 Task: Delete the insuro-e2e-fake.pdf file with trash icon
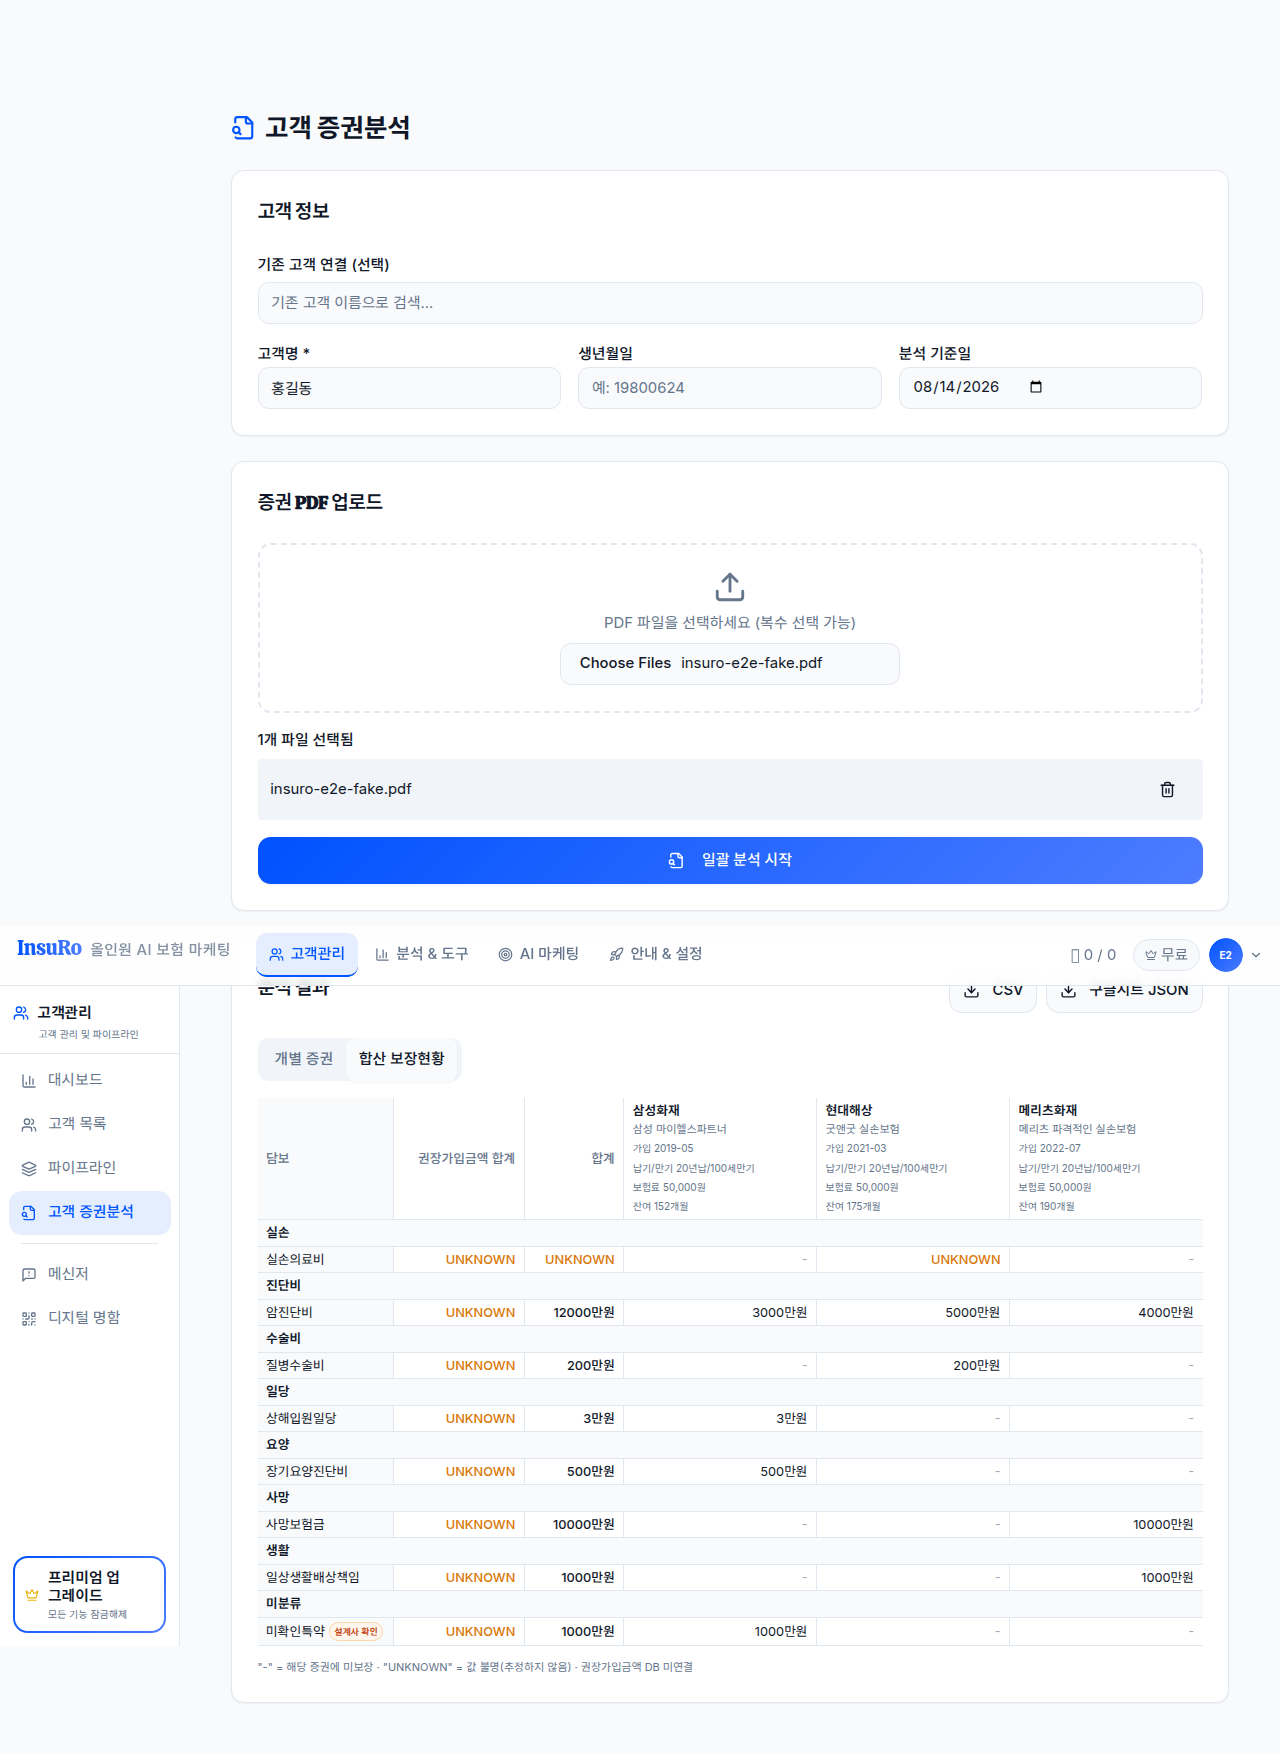tap(1167, 790)
